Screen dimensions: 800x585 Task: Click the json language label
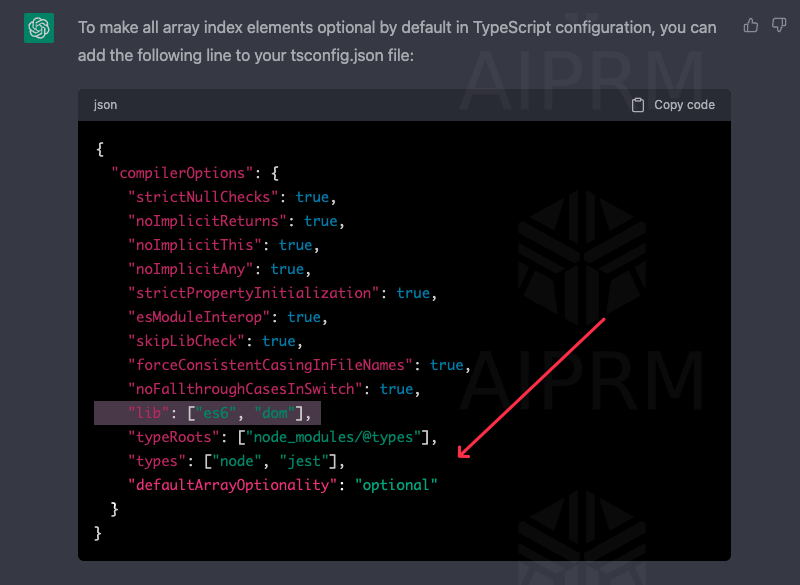pyautogui.click(x=105, y=105)
